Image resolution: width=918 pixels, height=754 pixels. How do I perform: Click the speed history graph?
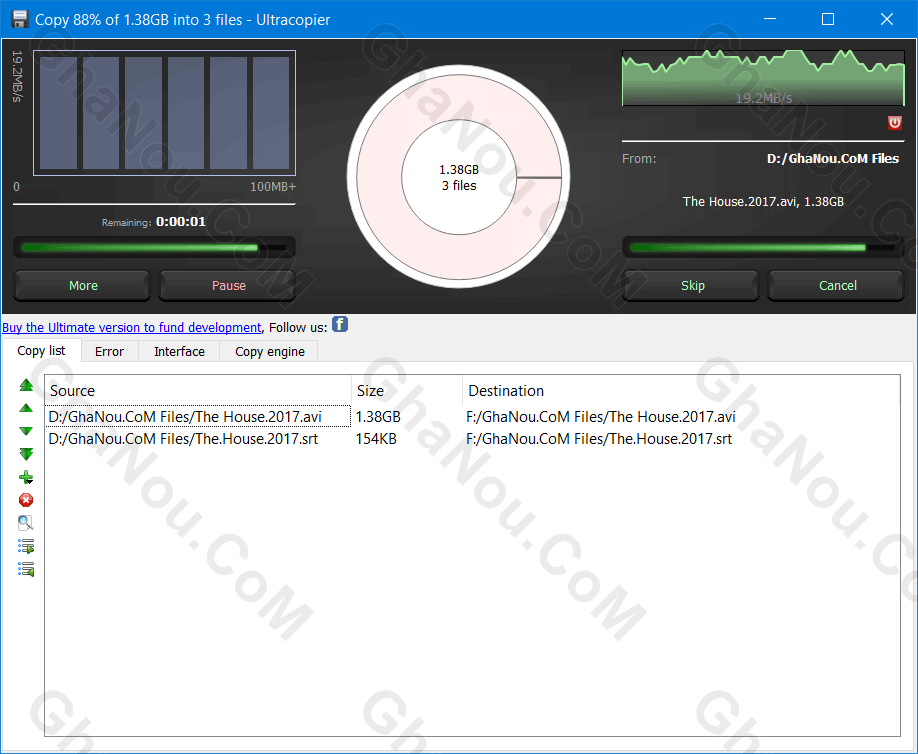click(763, 78)
